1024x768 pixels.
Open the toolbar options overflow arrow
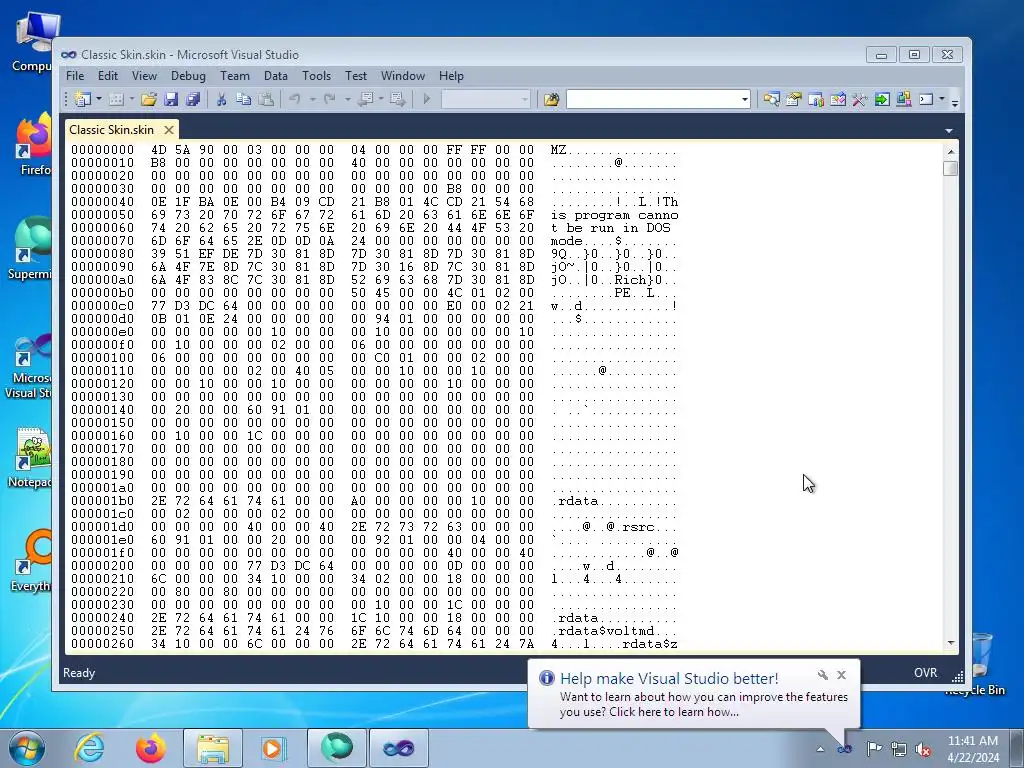[x=955, y=103]
